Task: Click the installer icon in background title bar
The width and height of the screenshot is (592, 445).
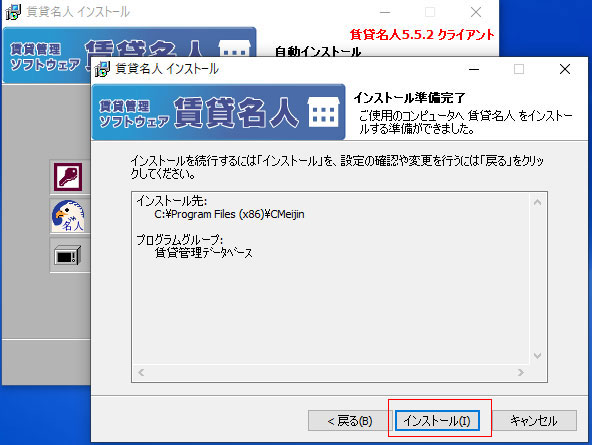Action: point(13,12)
